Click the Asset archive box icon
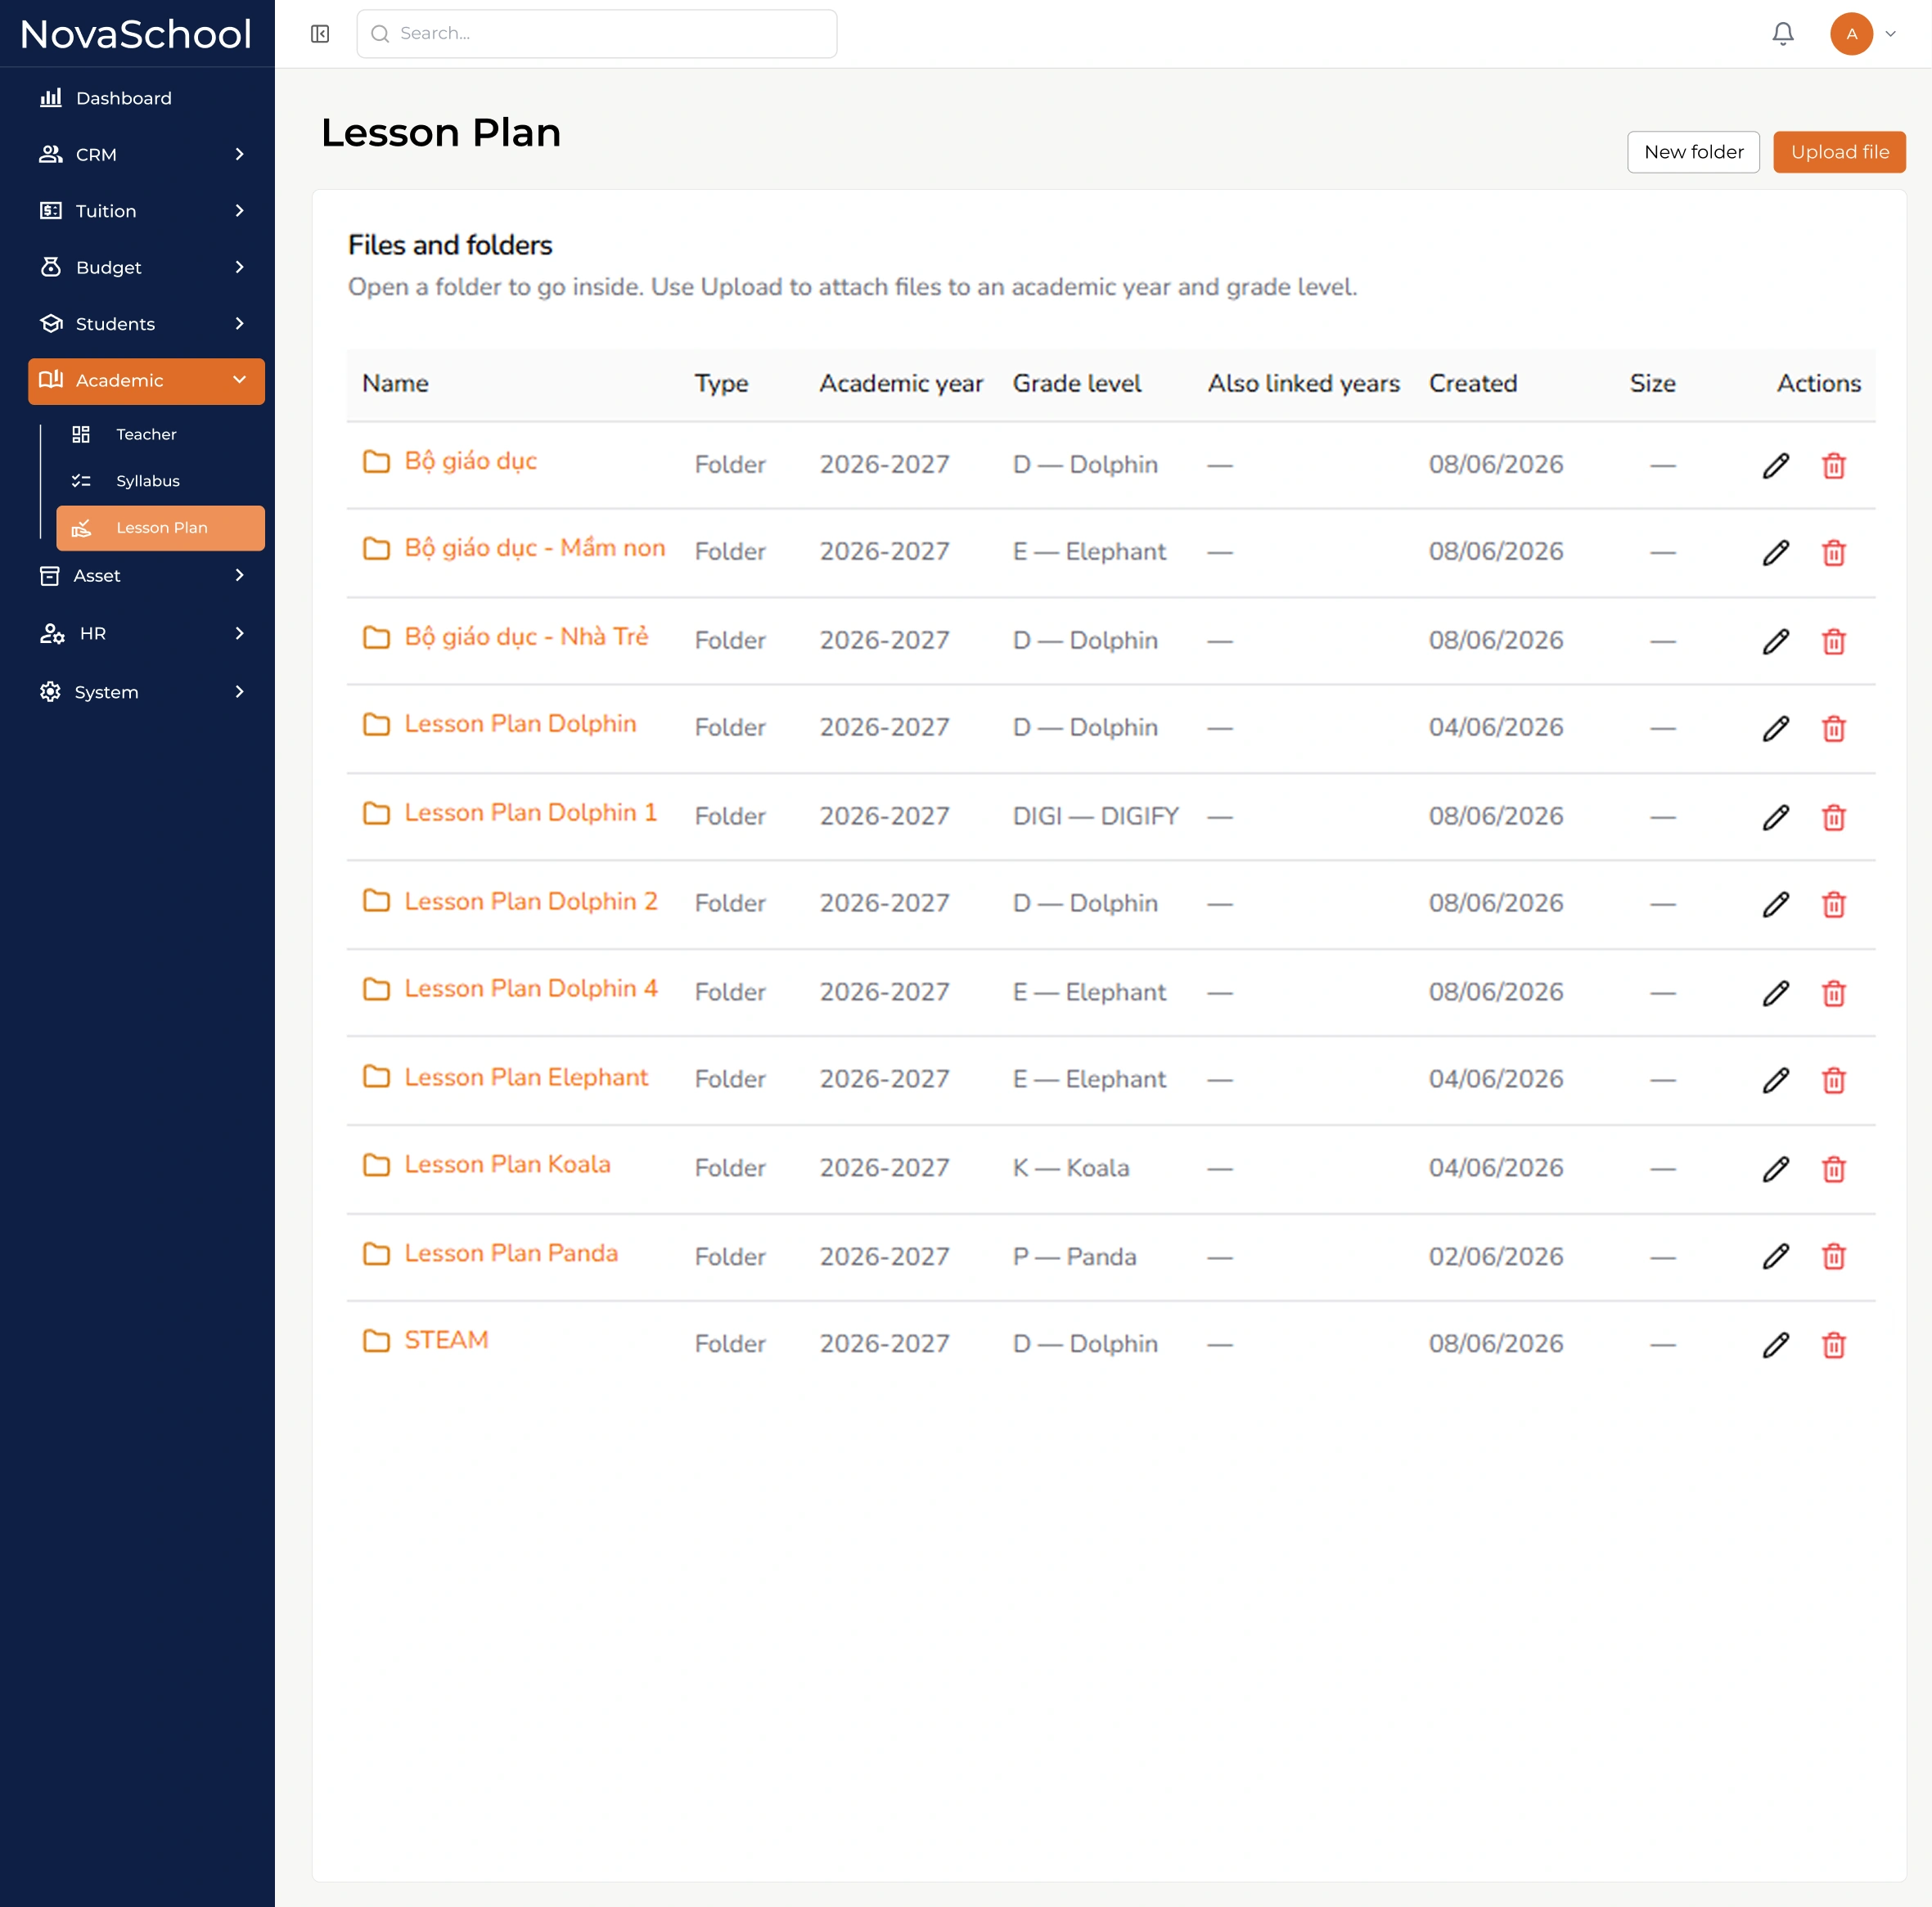This screenshot has height=1907, width=1932. [49, 576]
